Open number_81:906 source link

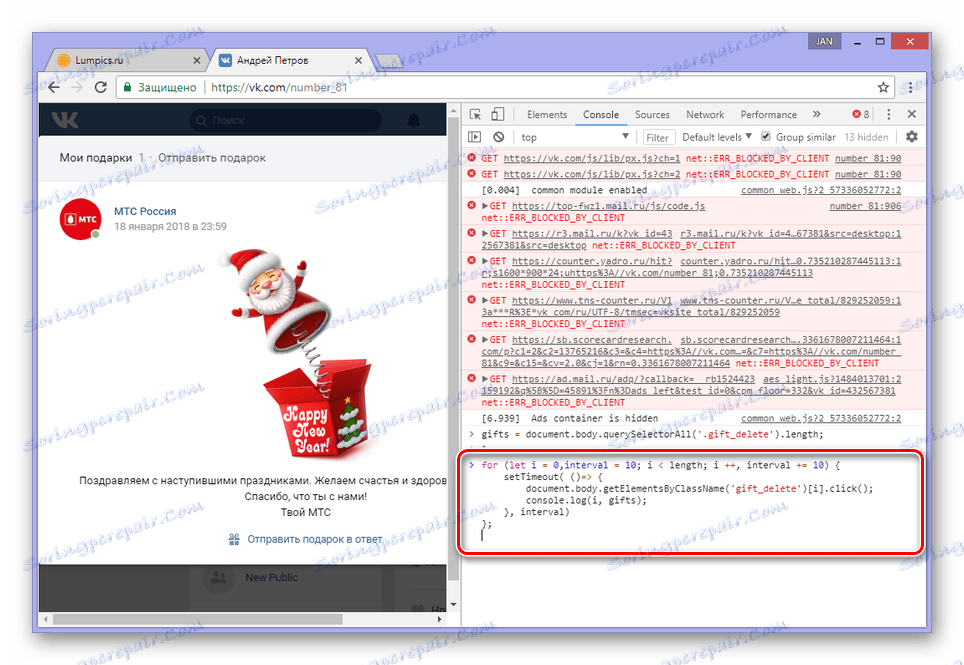coord(865,206)
